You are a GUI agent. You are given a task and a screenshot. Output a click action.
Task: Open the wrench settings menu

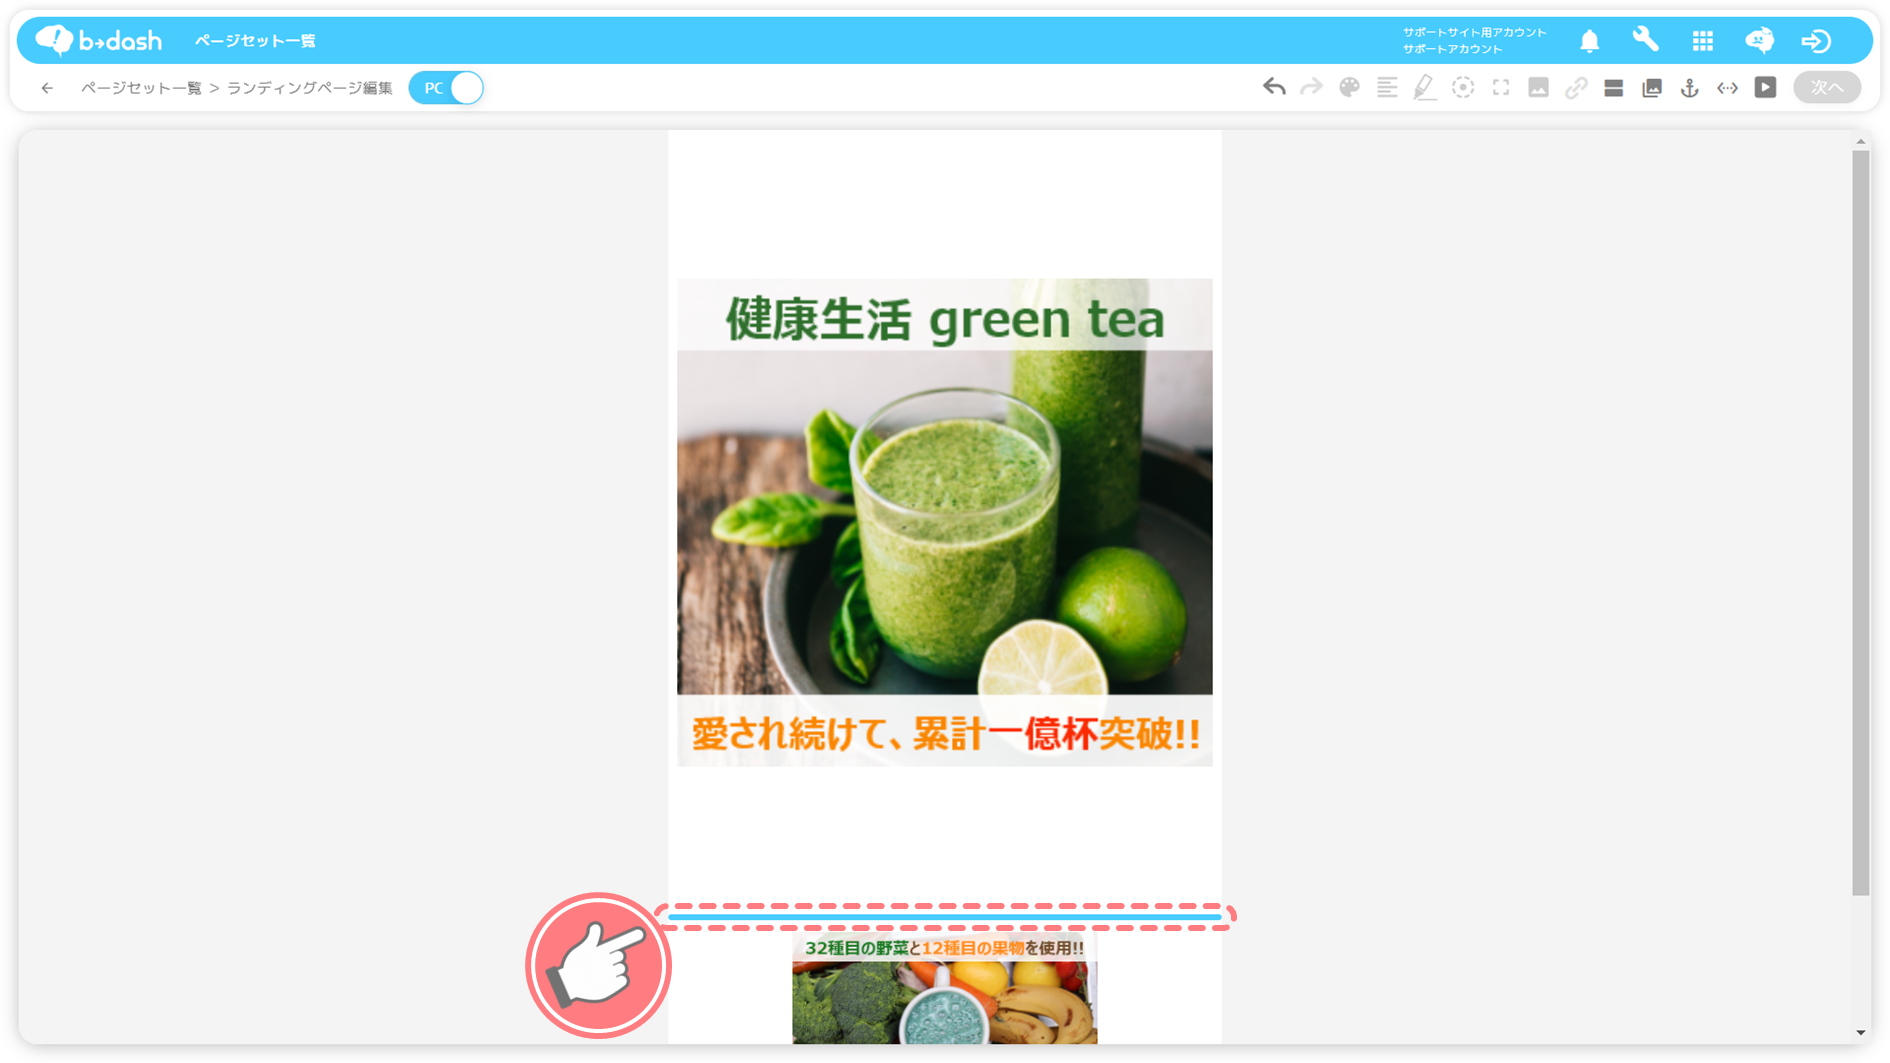click(x=1646, y=40)
